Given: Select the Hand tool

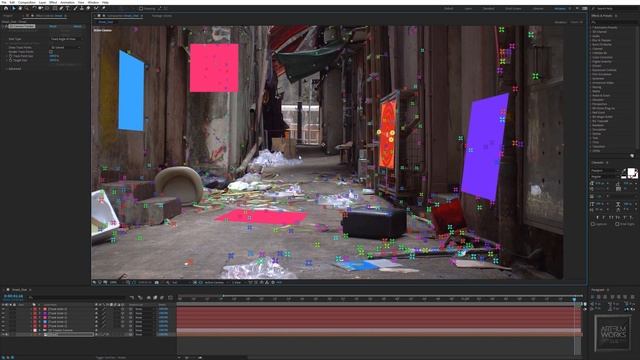Looking at the screenshot, I should [20, 8].
